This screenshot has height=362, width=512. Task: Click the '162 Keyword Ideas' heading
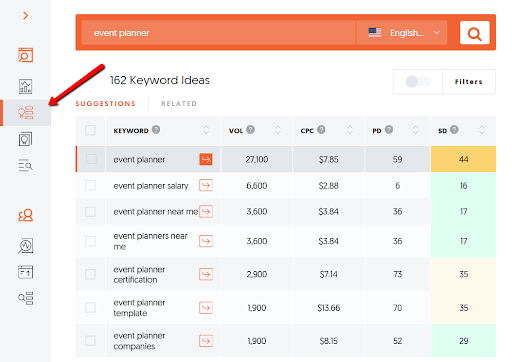(160, 80)
